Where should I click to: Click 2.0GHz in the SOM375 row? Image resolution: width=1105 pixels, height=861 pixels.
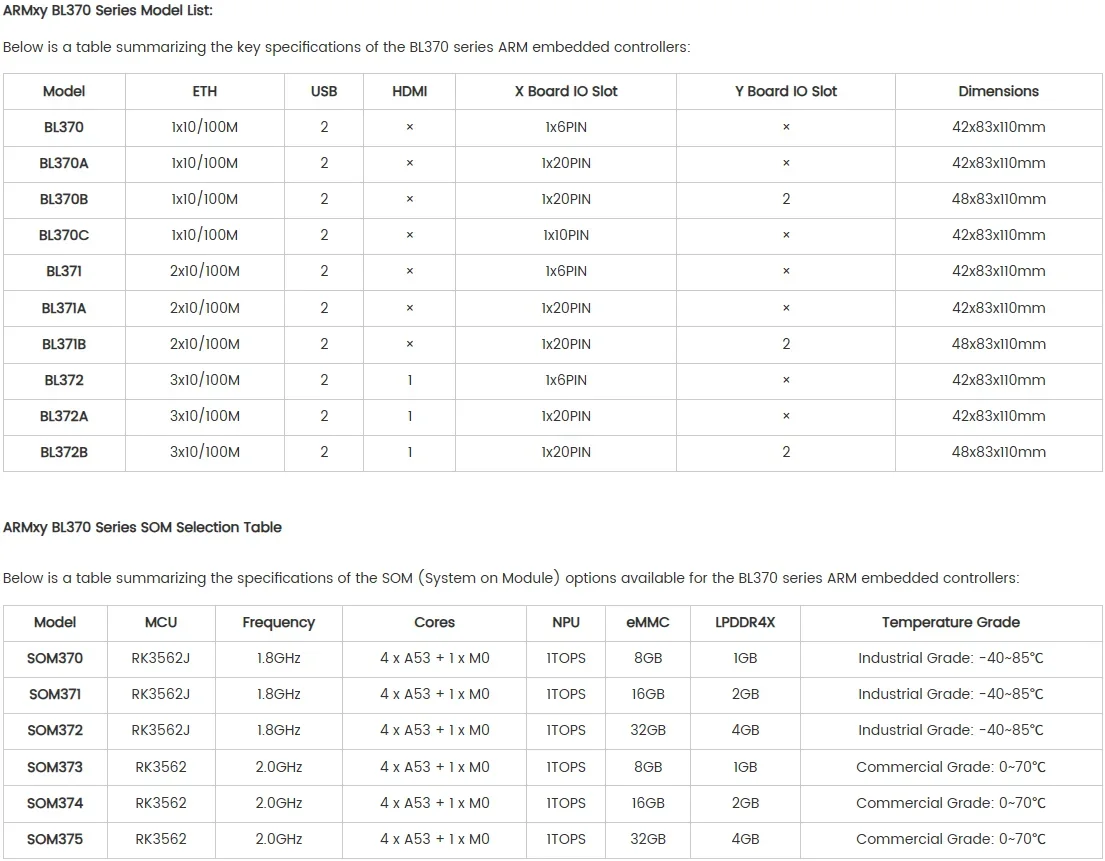coord(278,838)
